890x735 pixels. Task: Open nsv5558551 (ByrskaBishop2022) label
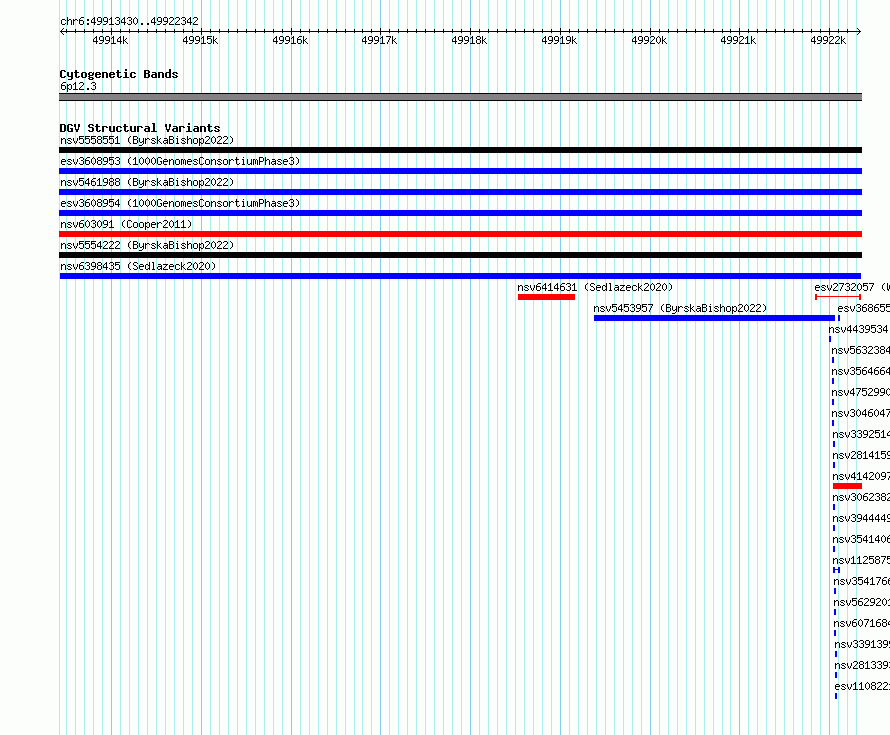147,140
